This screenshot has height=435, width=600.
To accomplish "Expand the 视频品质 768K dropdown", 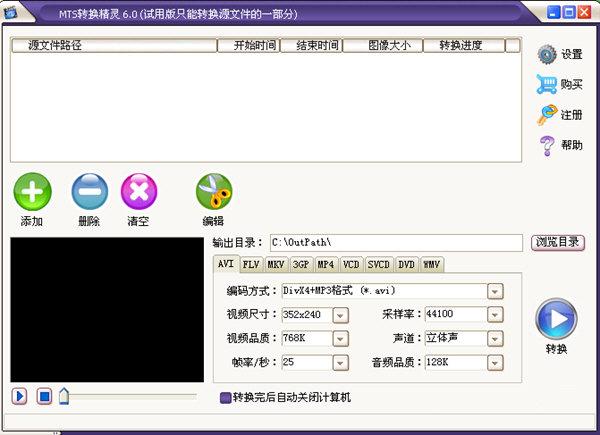I will [x=340, y=339].
